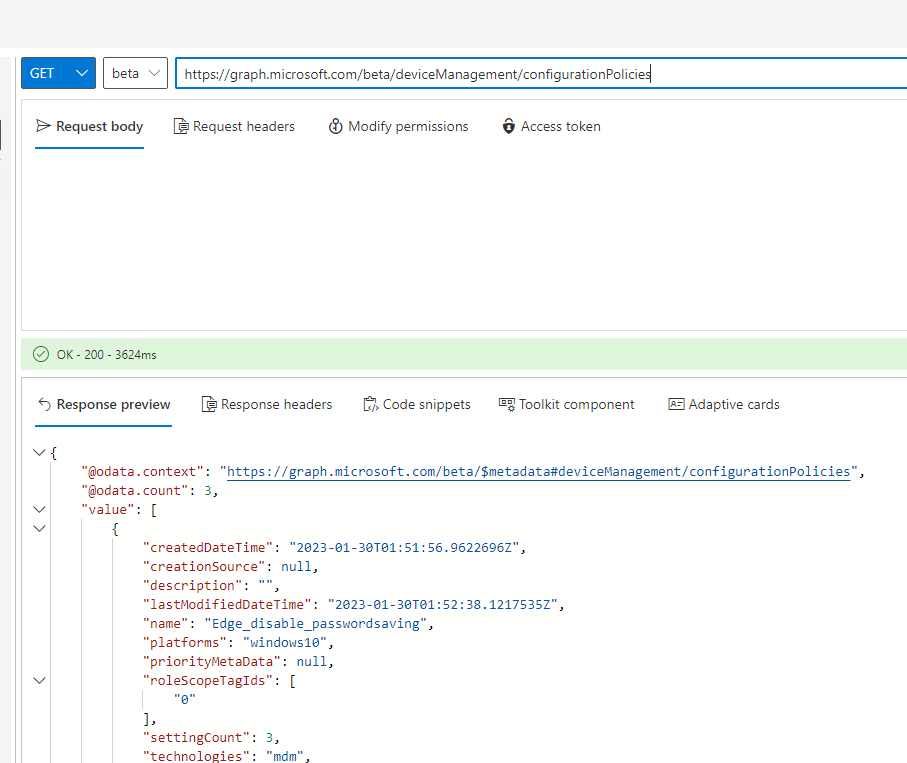The height and width of the screenshot is (763, 907).
Task: Collapse the first policy object in value
Action: pyautogui.click(x=39, y=529)
